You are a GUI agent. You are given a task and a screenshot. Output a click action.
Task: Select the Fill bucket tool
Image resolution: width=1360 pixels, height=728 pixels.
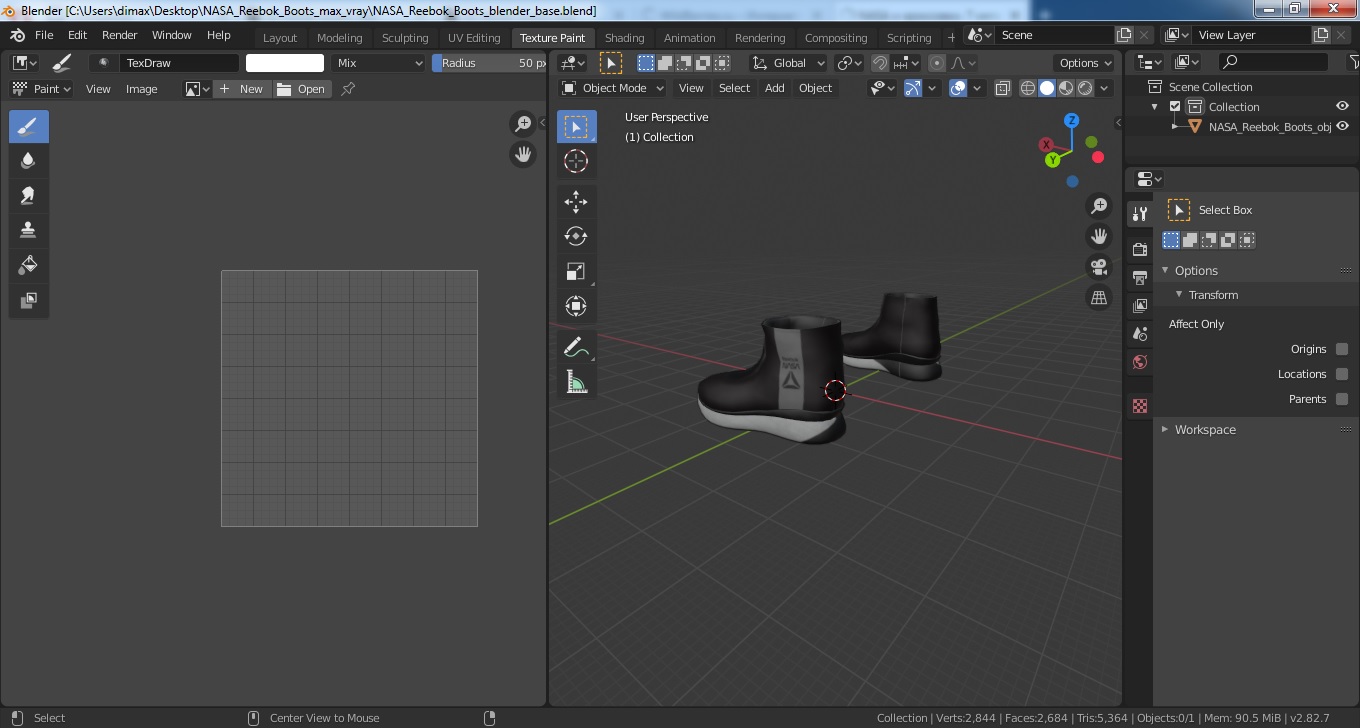pyautogui.click(x=28, y=265)
